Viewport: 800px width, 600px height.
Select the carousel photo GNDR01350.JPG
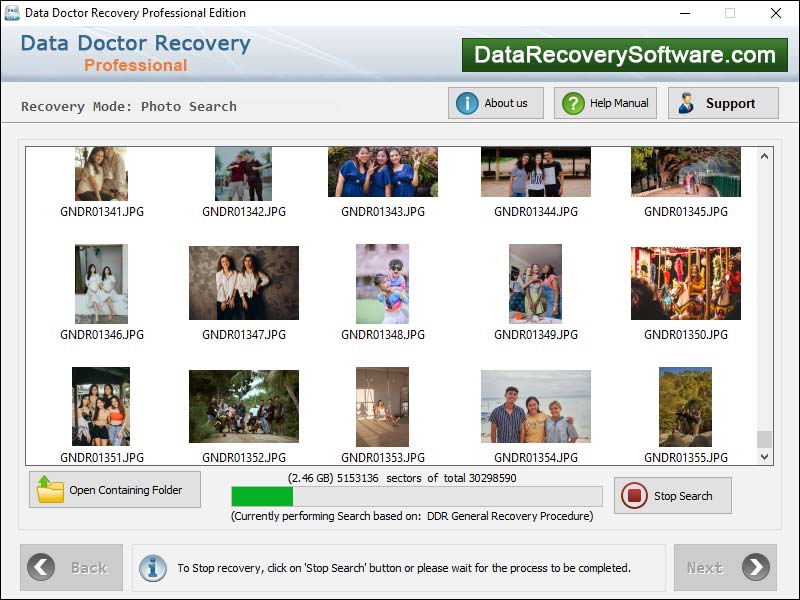[x=685, y=283]
